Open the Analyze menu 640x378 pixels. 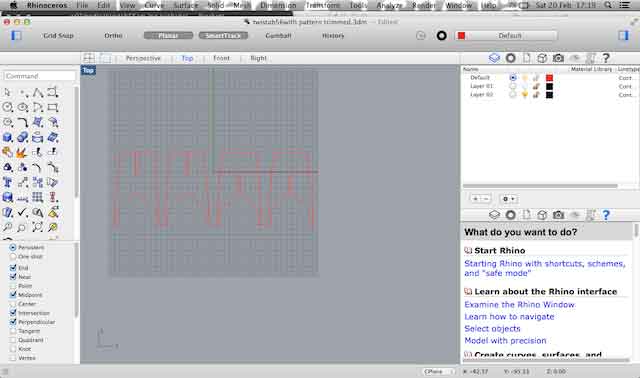pyautogui.click(x=389, y=5)
